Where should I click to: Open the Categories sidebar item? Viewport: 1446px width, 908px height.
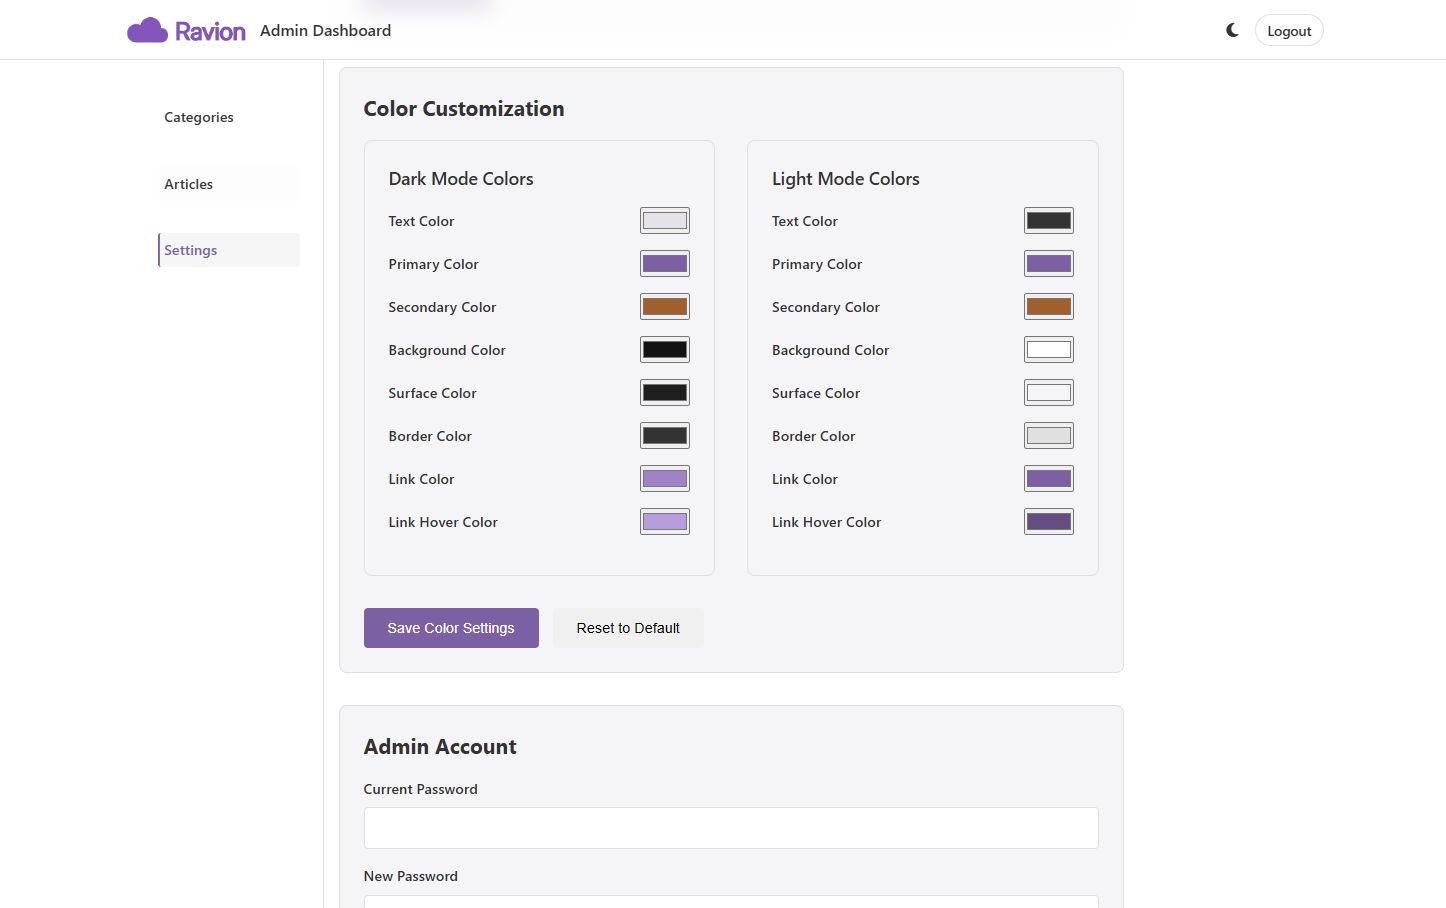coord(199,117)
